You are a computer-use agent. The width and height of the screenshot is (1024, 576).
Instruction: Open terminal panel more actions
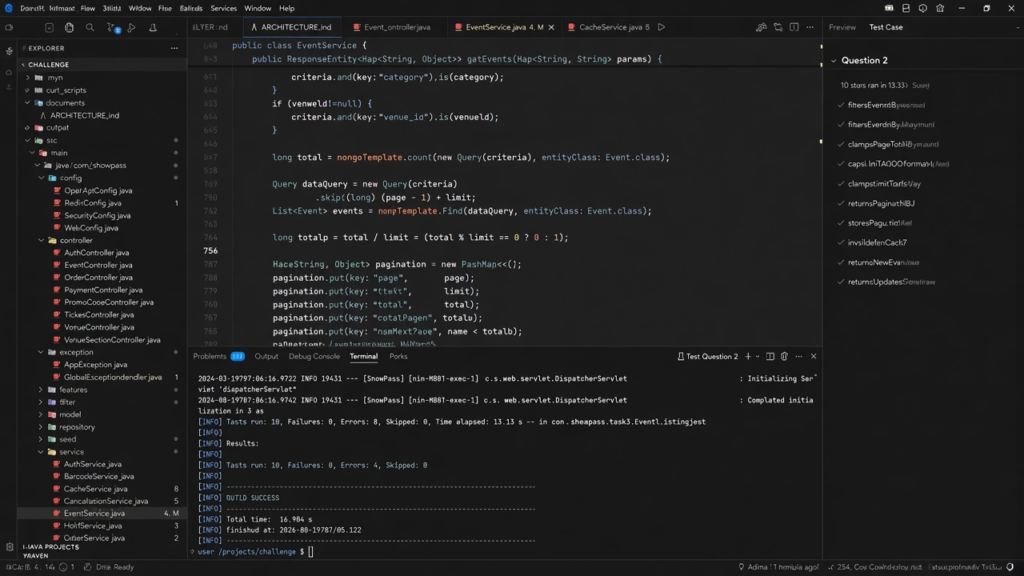point(799,357)
